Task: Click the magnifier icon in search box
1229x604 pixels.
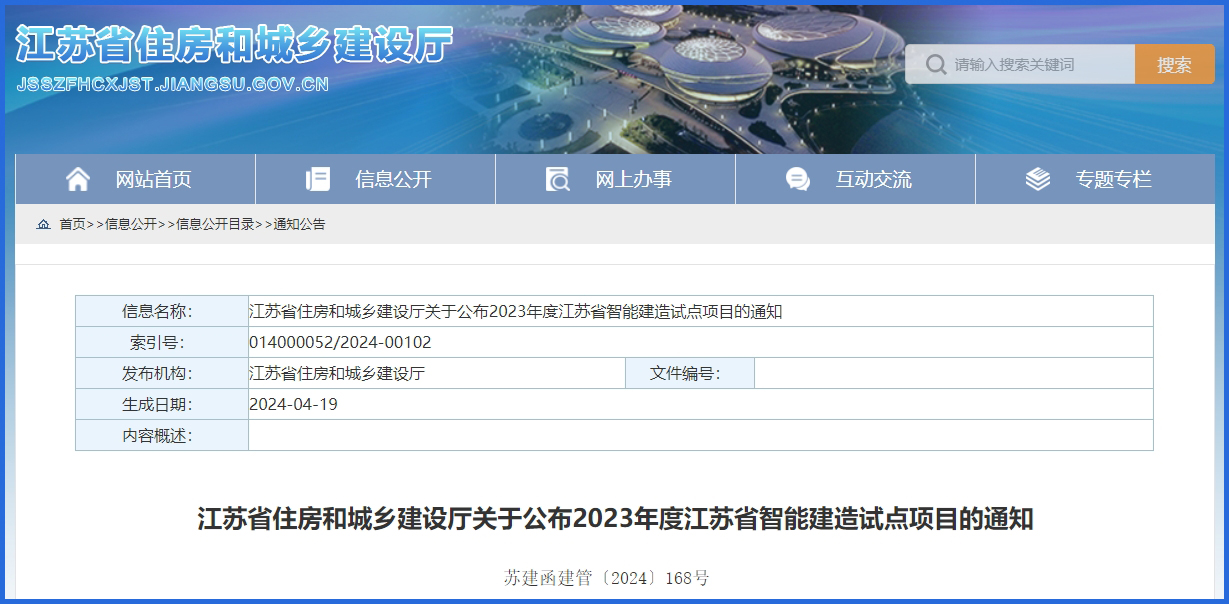Action: pyautogui.click(x=936, y=64)
